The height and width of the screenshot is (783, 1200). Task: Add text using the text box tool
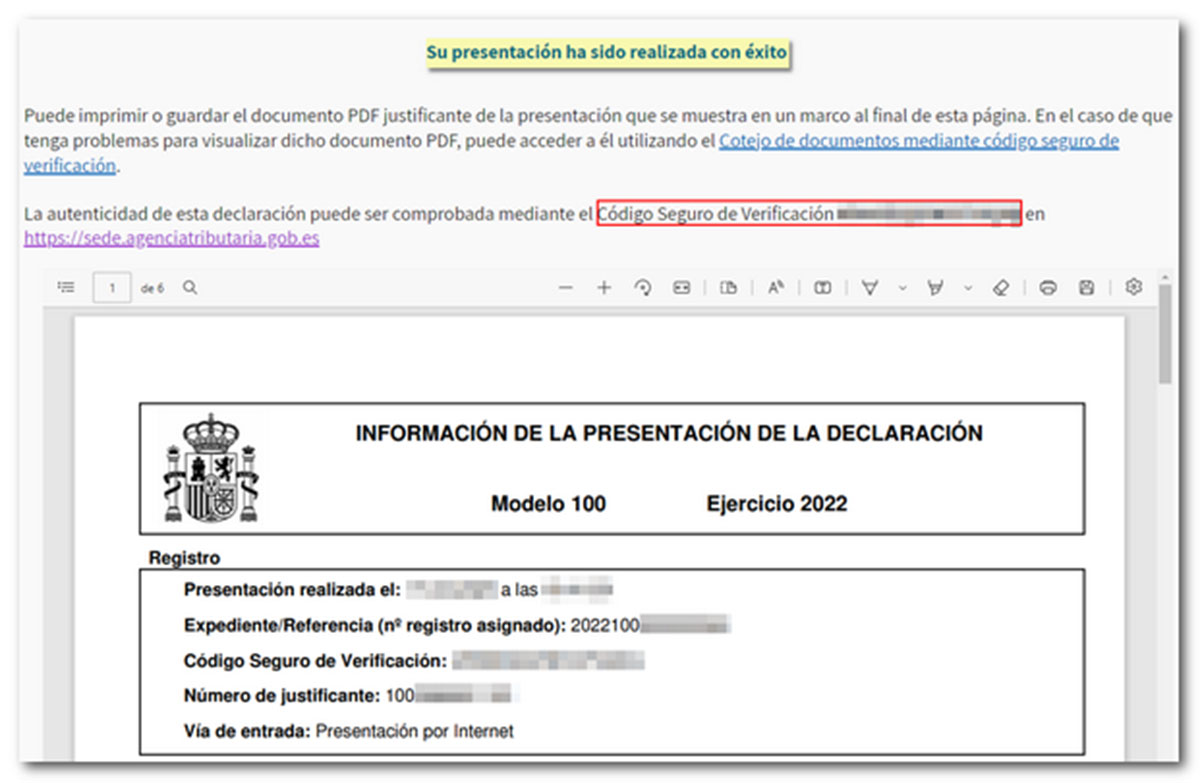[x=822, y=288]
